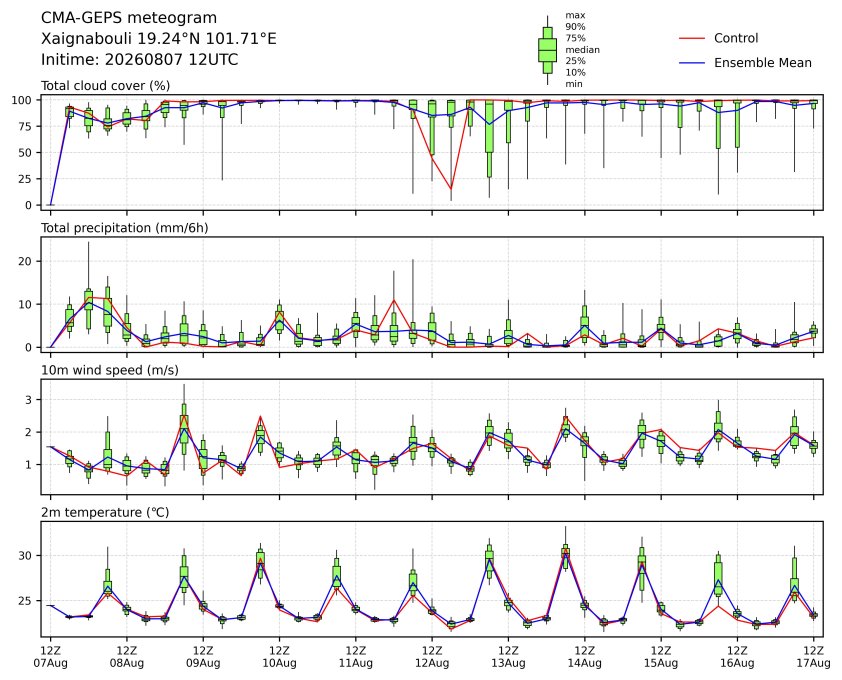Click the '100' tick on cloud cover axis
The width and height of the screenshot is (842, 680).
point(23,100)
